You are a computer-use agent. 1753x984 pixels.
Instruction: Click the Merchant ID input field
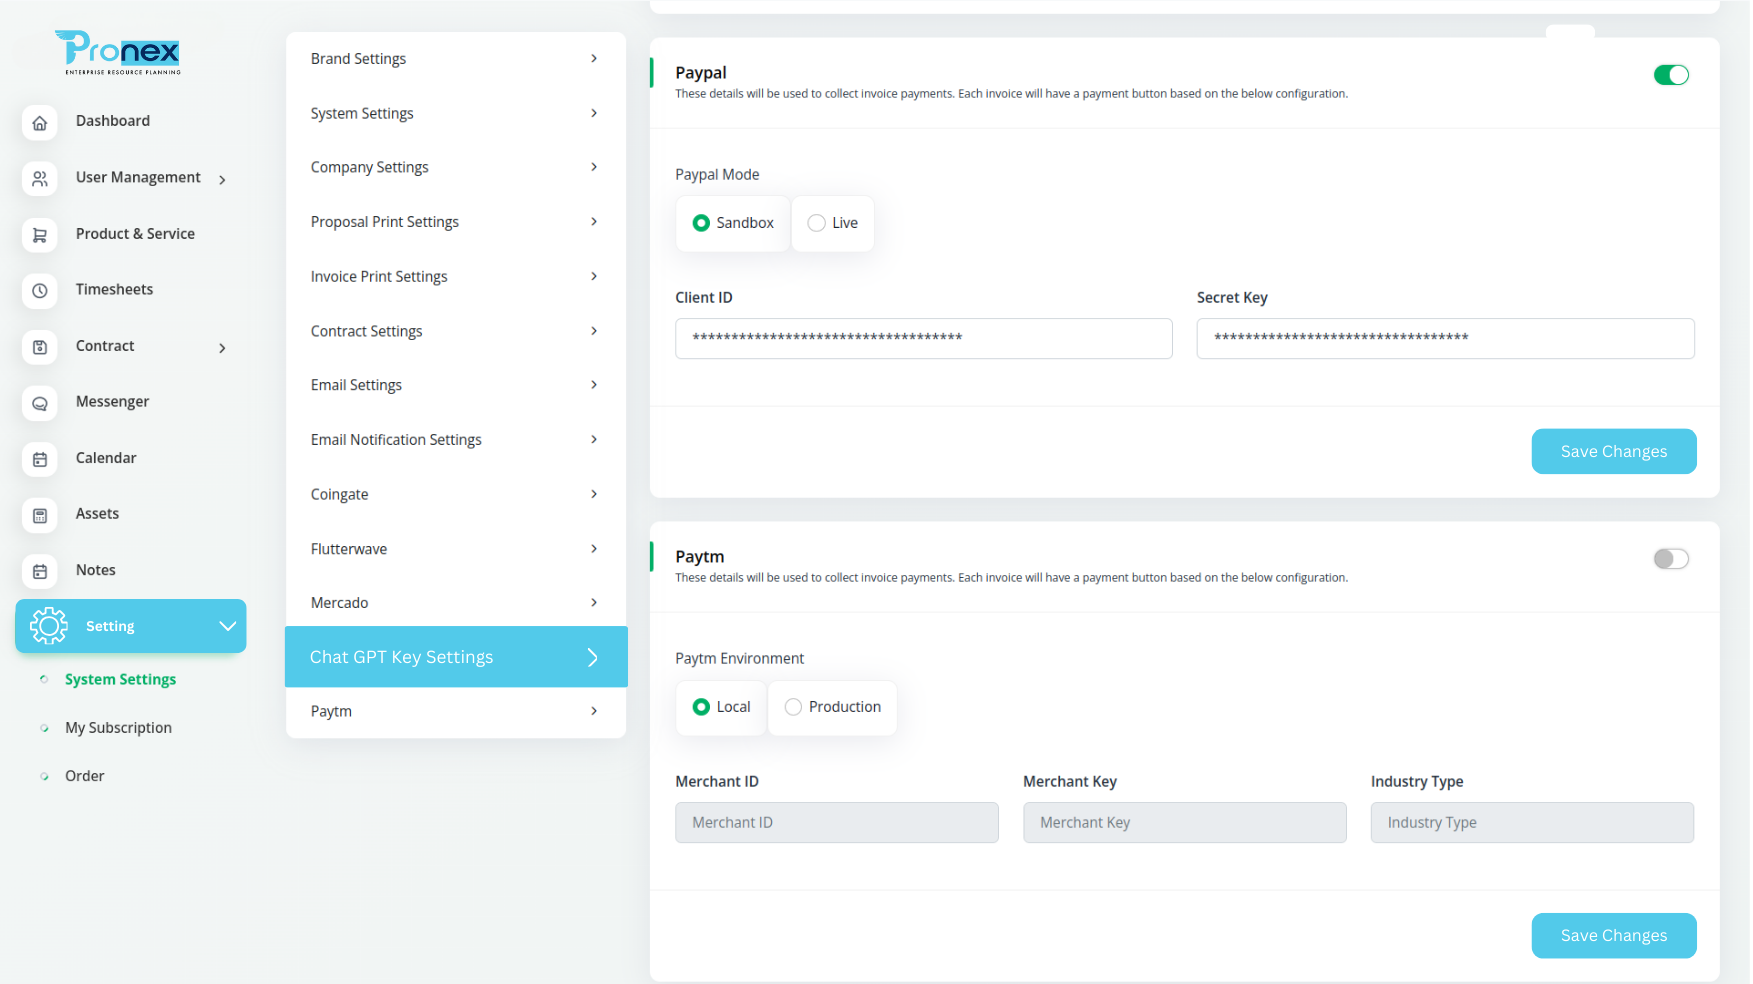pos(836,823)
